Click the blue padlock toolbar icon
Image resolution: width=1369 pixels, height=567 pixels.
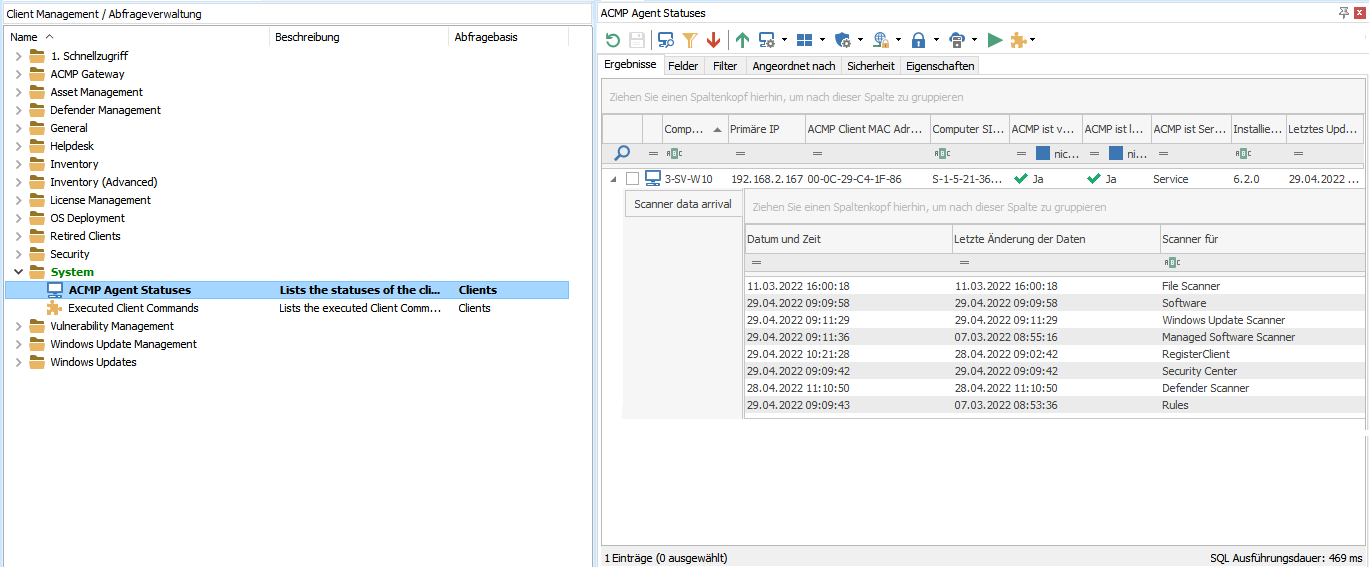917,40
